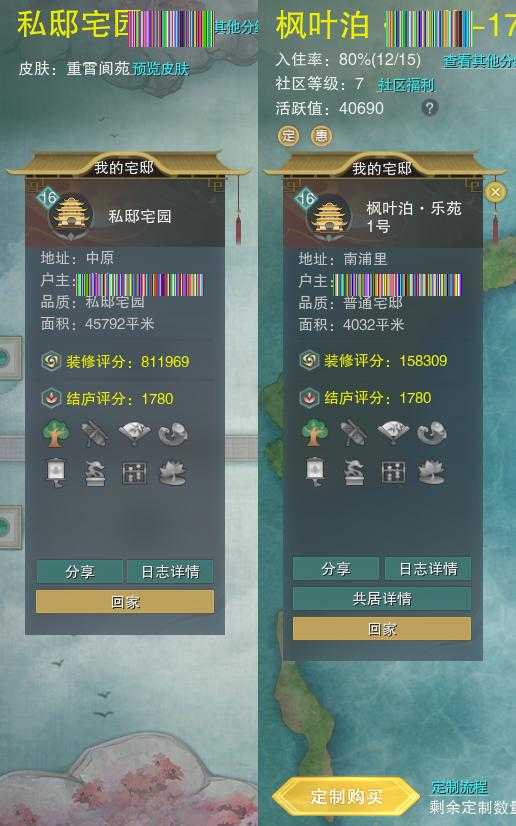Open the 定制流程 link
Viewport: 516px width, 826px height.
[459, 787]
